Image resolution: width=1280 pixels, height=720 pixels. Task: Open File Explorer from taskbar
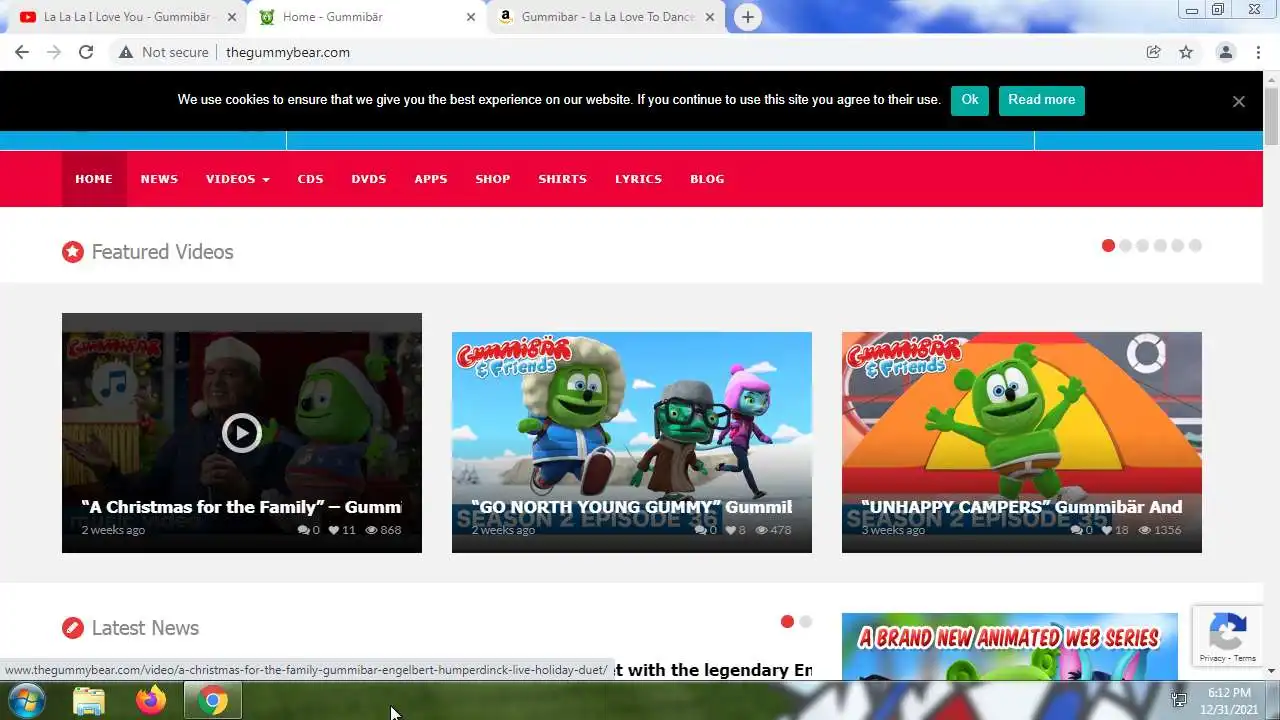89,701
